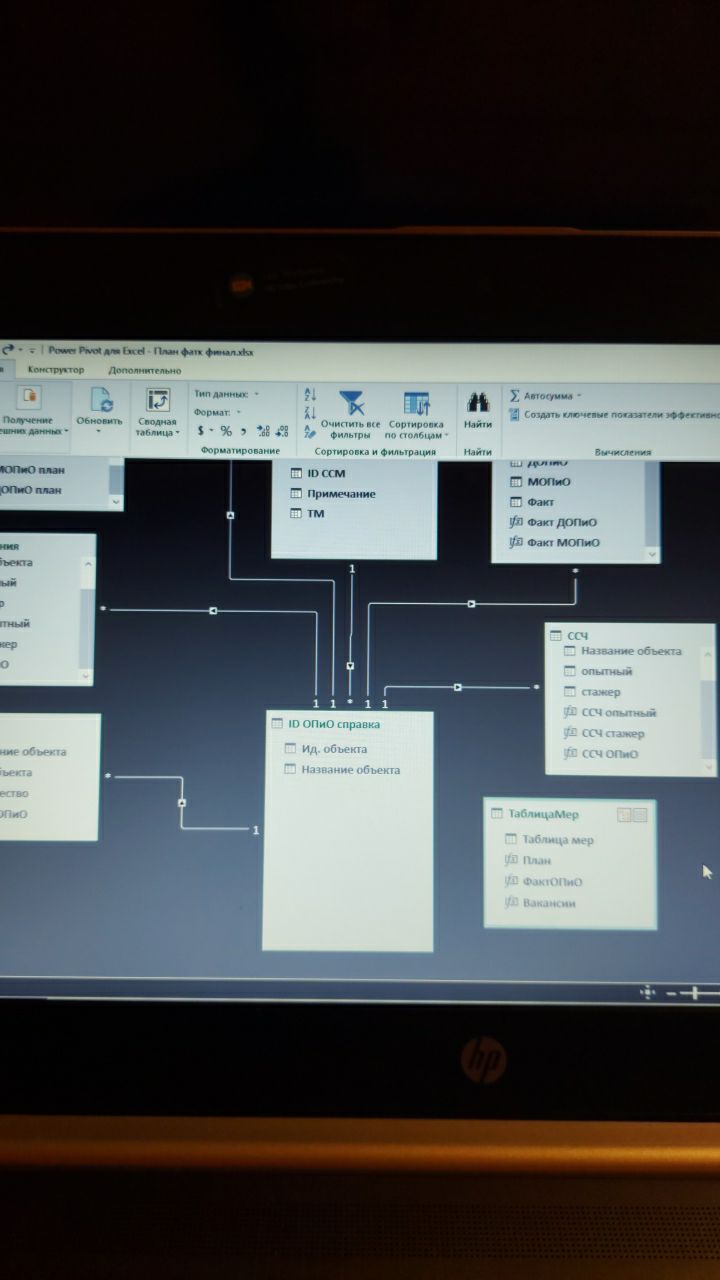Click redo arrow in quick access toolbar
The height and width of the screenshot is (1280, 720).
point(8,350)
